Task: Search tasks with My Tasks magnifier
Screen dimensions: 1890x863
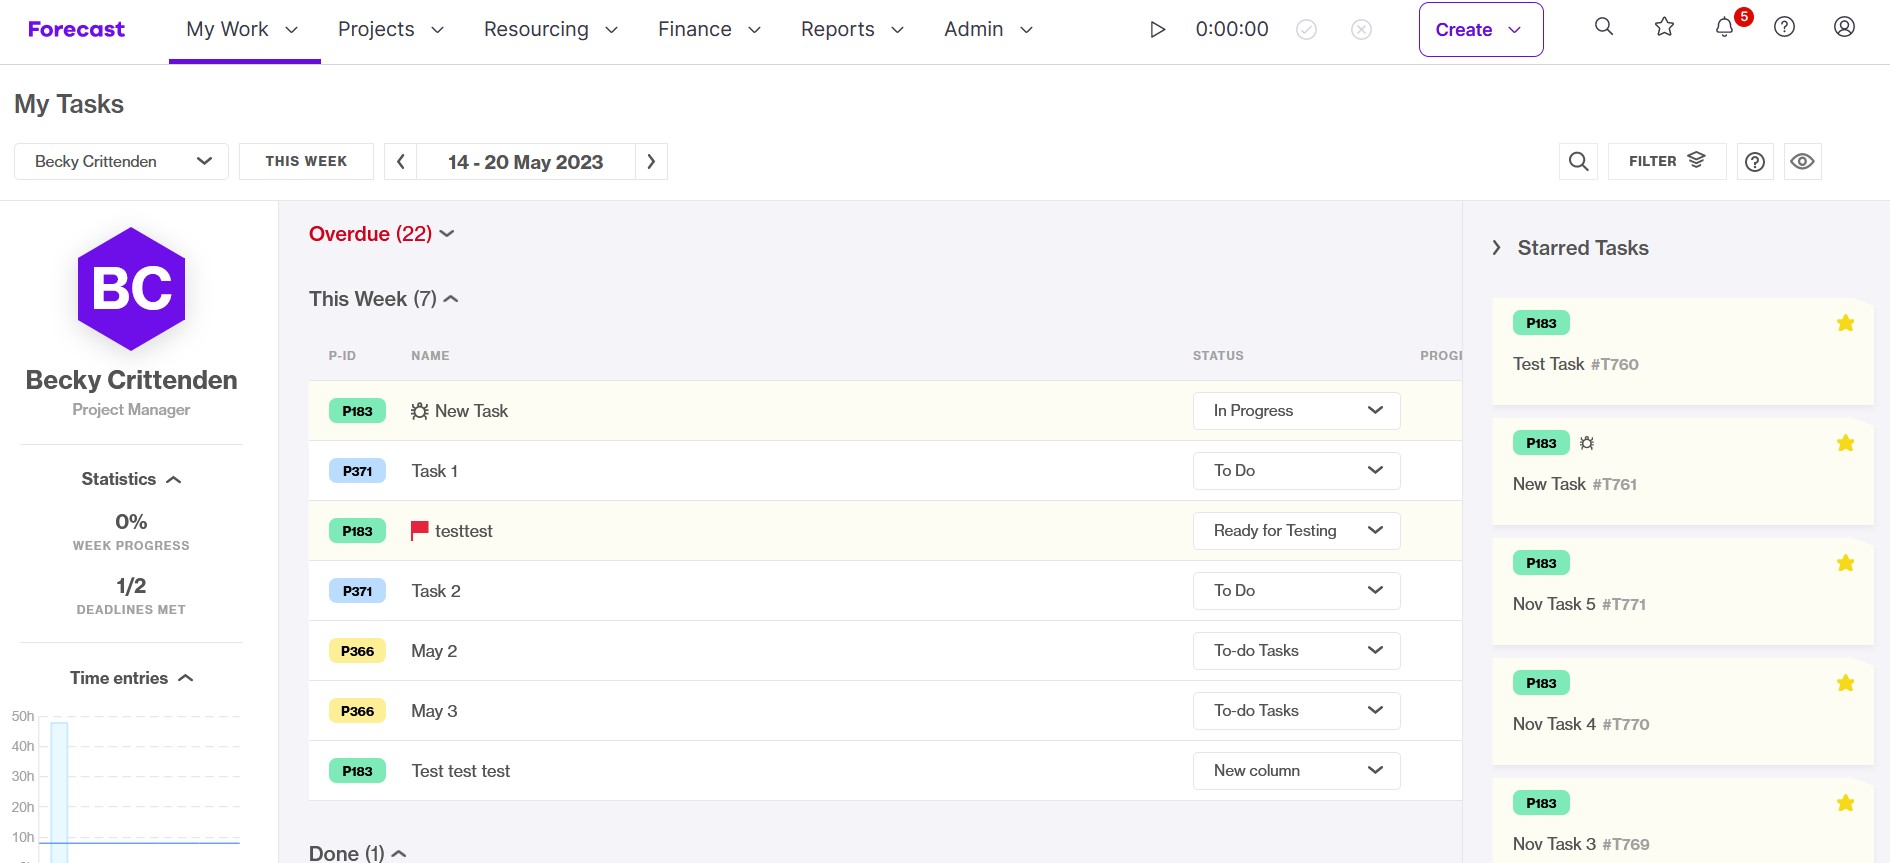Action: pyautogui.click(x=1578, y=161)
